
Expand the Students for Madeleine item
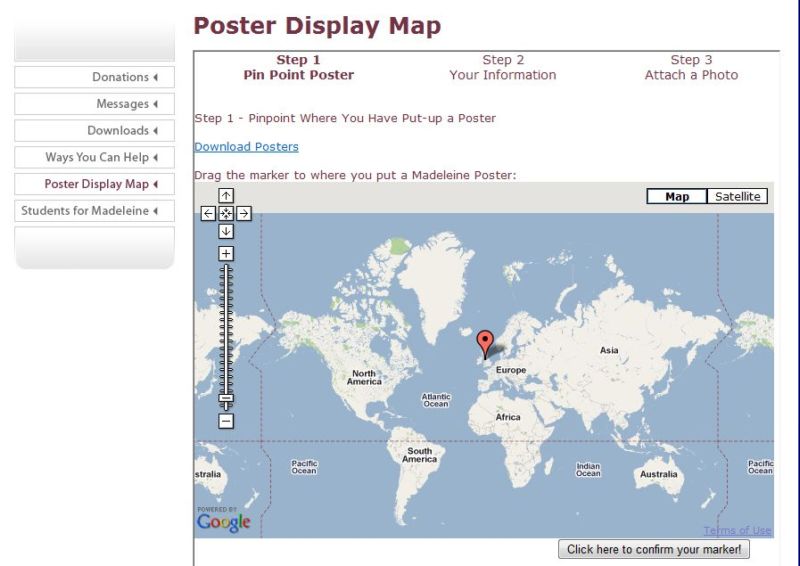coord(95,211)
